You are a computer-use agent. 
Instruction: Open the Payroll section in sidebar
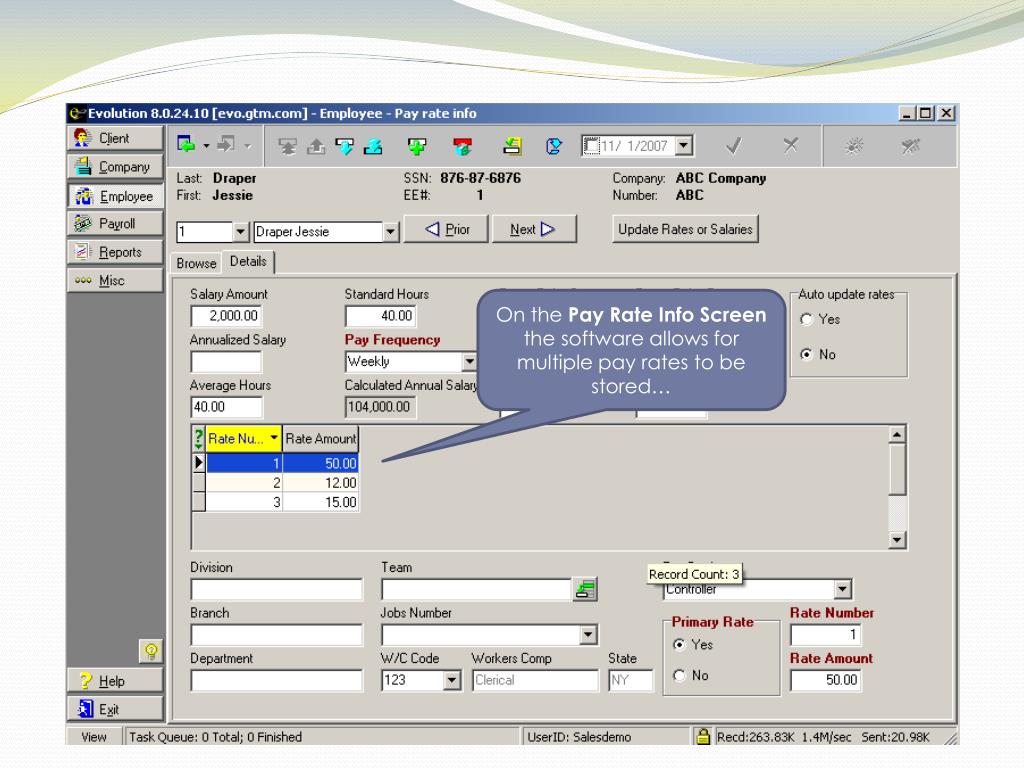115,223
